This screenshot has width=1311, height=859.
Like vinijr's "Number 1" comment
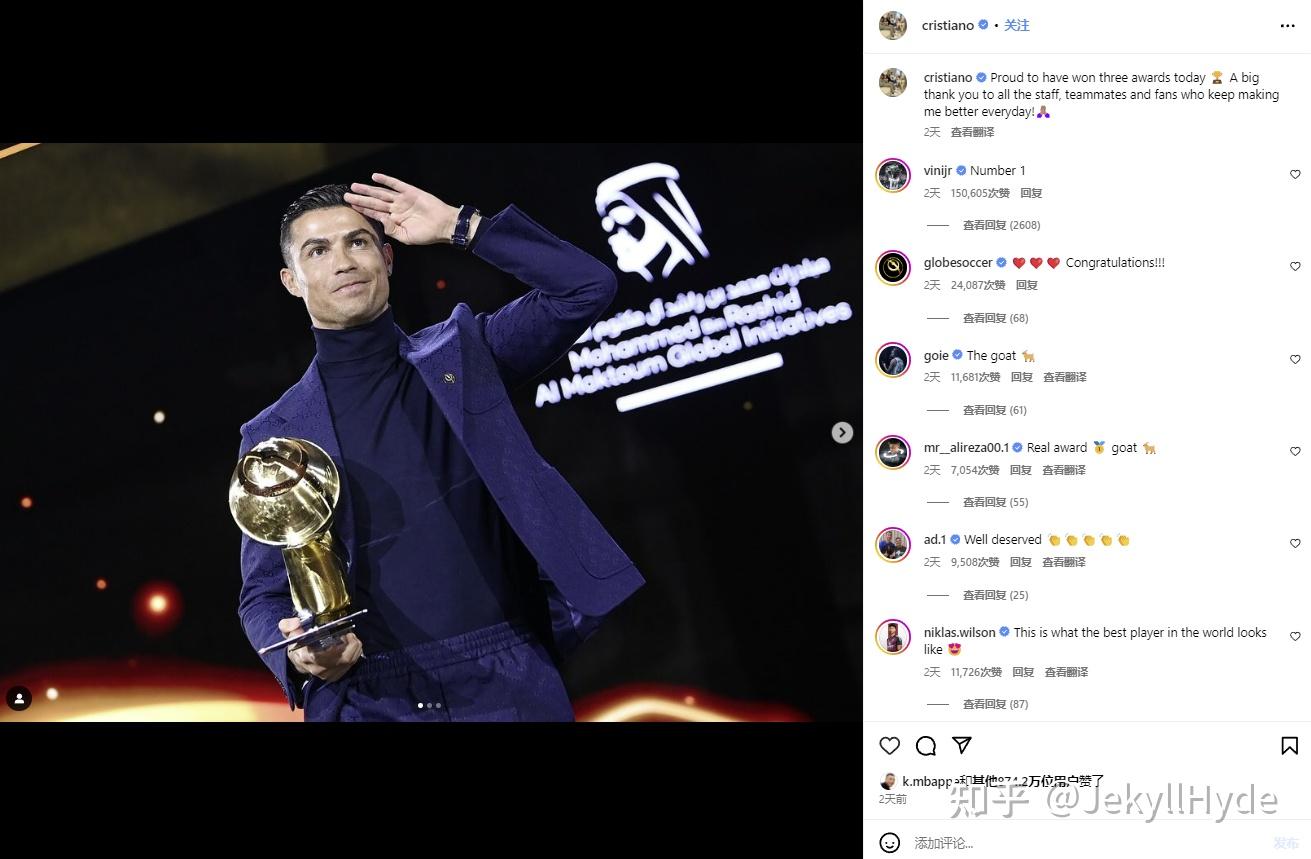pyautogui.click(x=1295, y=175)
